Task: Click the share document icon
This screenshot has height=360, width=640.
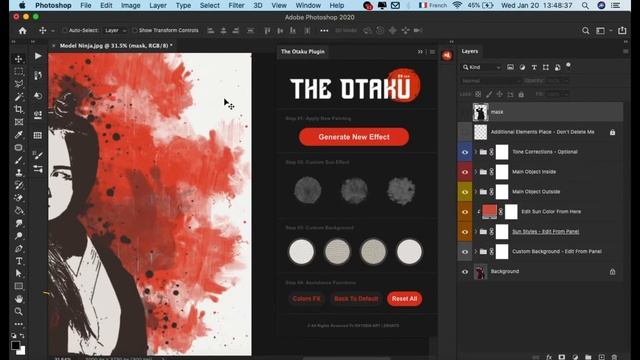Action: (x=622, y=31)
